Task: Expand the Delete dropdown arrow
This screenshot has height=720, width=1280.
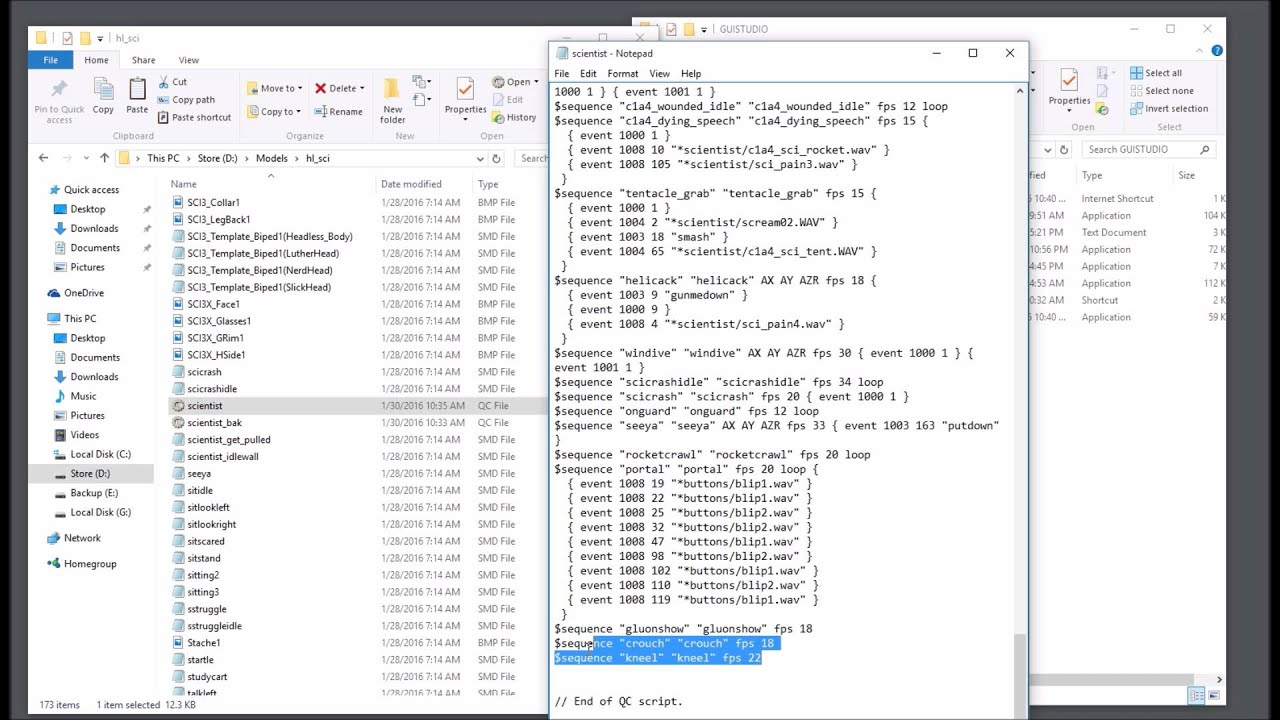Action: pos(361,88)
